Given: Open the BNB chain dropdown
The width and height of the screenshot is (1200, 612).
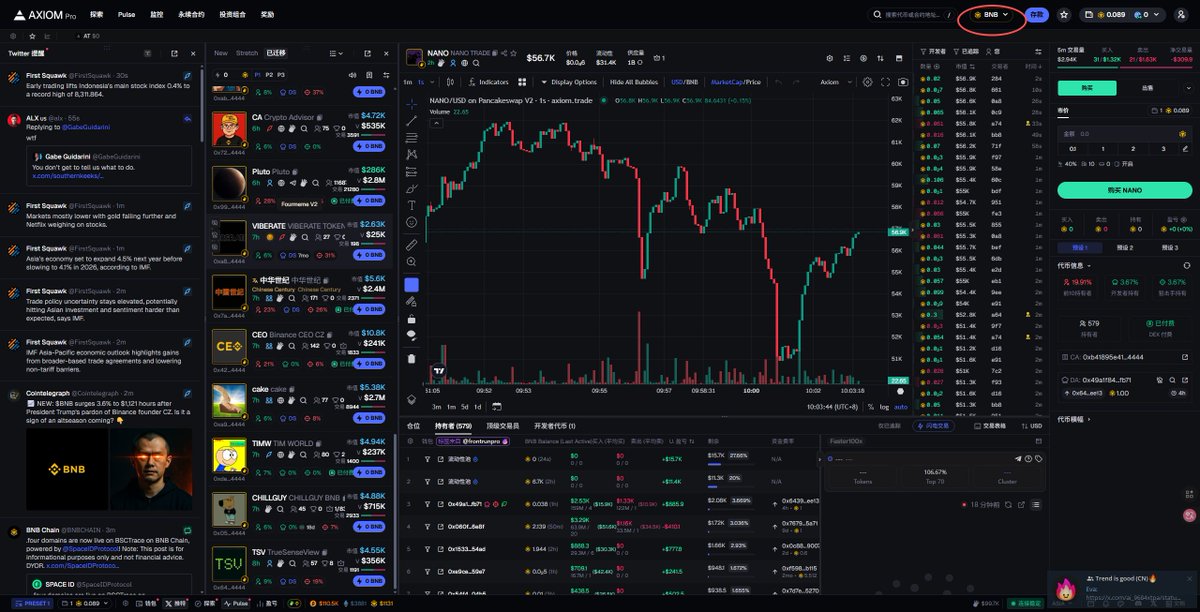Looking at the screenshot, I should click(x=992, y=15).
